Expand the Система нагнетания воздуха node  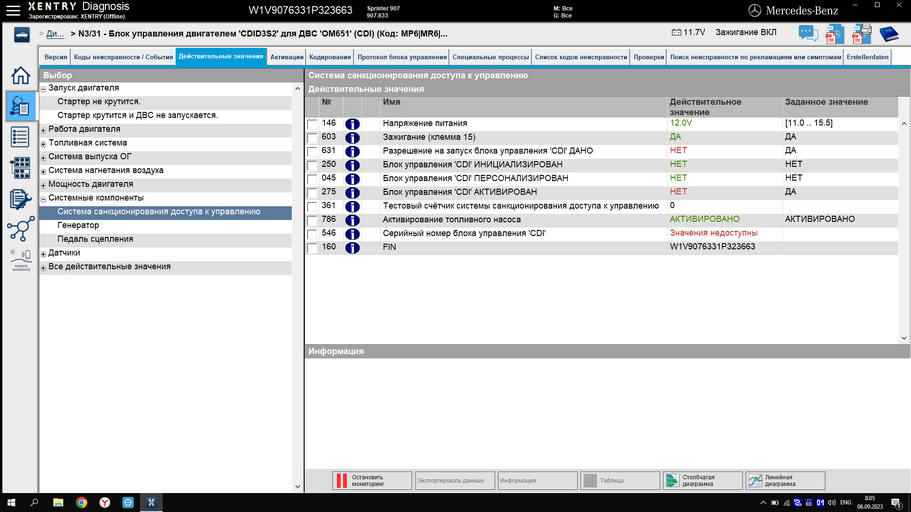click(44, 171)
